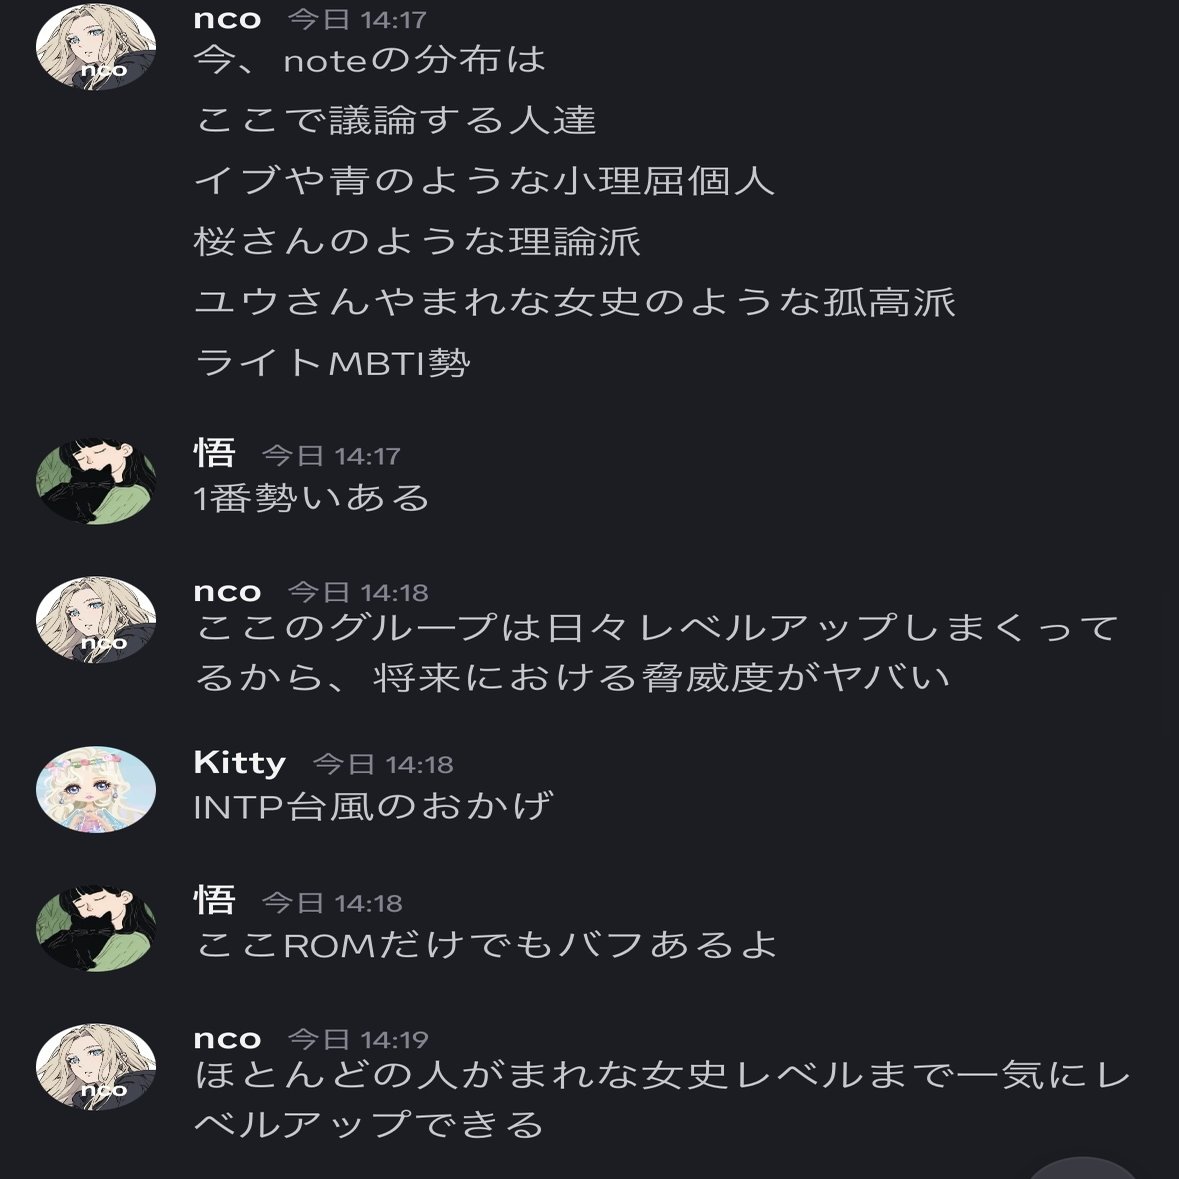
Task: Select the message ライトMBTI勢
Action: [332, 363]
